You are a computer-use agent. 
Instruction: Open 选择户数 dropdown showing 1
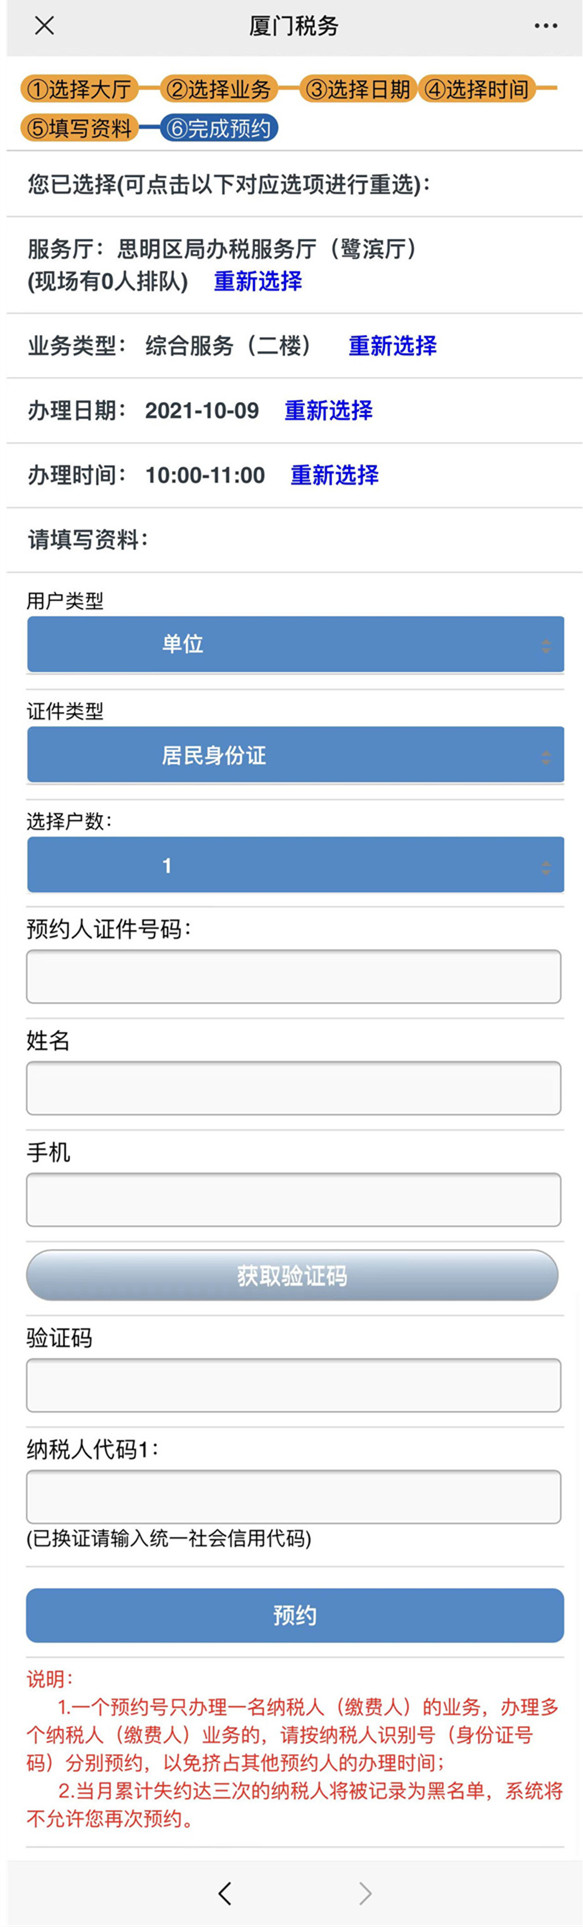click(x=295, y=865)
